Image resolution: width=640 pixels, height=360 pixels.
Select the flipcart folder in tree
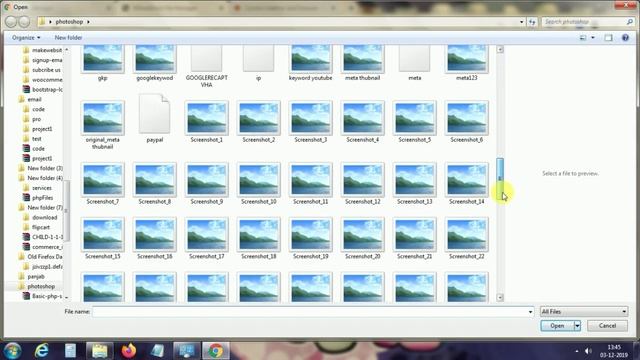(x=36, y=227)
